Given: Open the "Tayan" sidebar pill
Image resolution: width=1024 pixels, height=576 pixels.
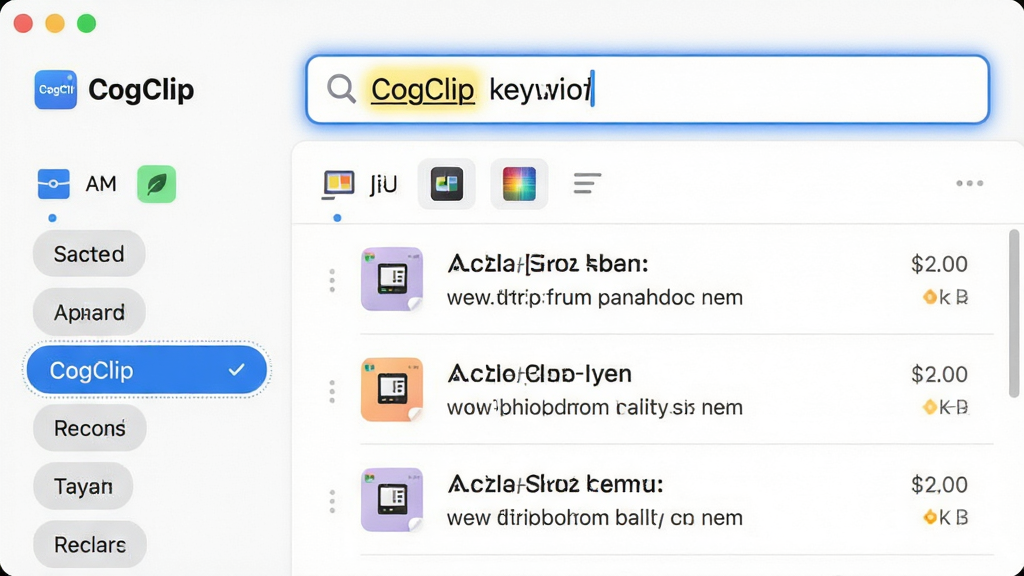Looking at the screenshot, I should tap(83, 487).
